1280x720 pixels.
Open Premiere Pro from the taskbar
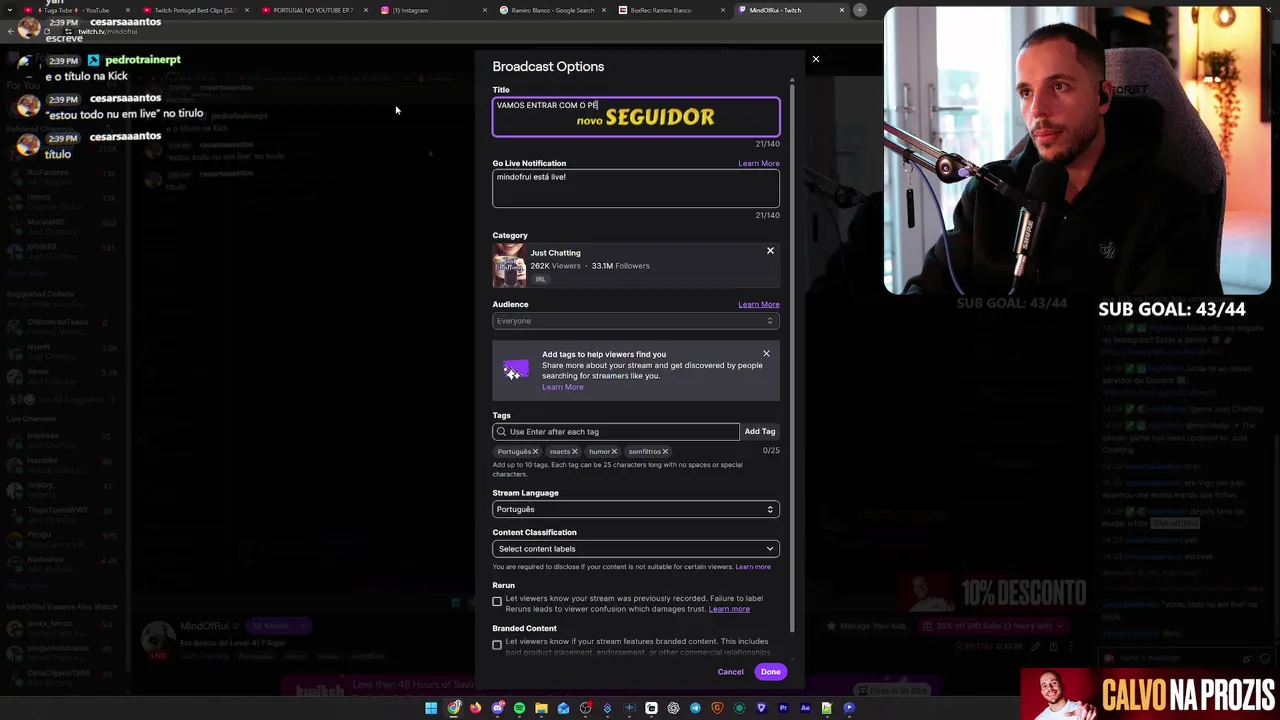(x=783, y=708)
